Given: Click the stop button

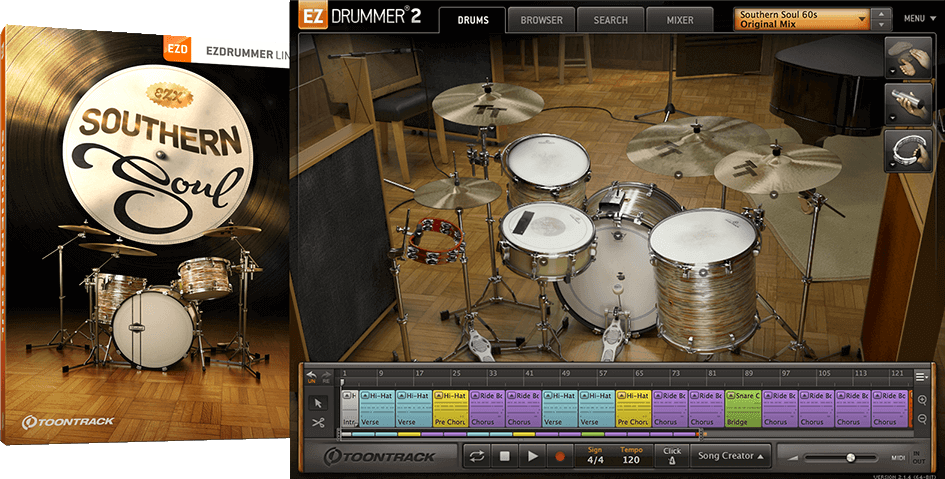Looking at the screenshot, I should point(504,457).
